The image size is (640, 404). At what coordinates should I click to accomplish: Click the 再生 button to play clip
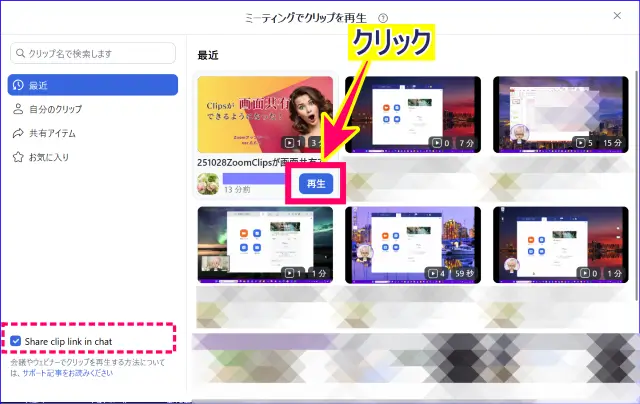tap(316, 184)
